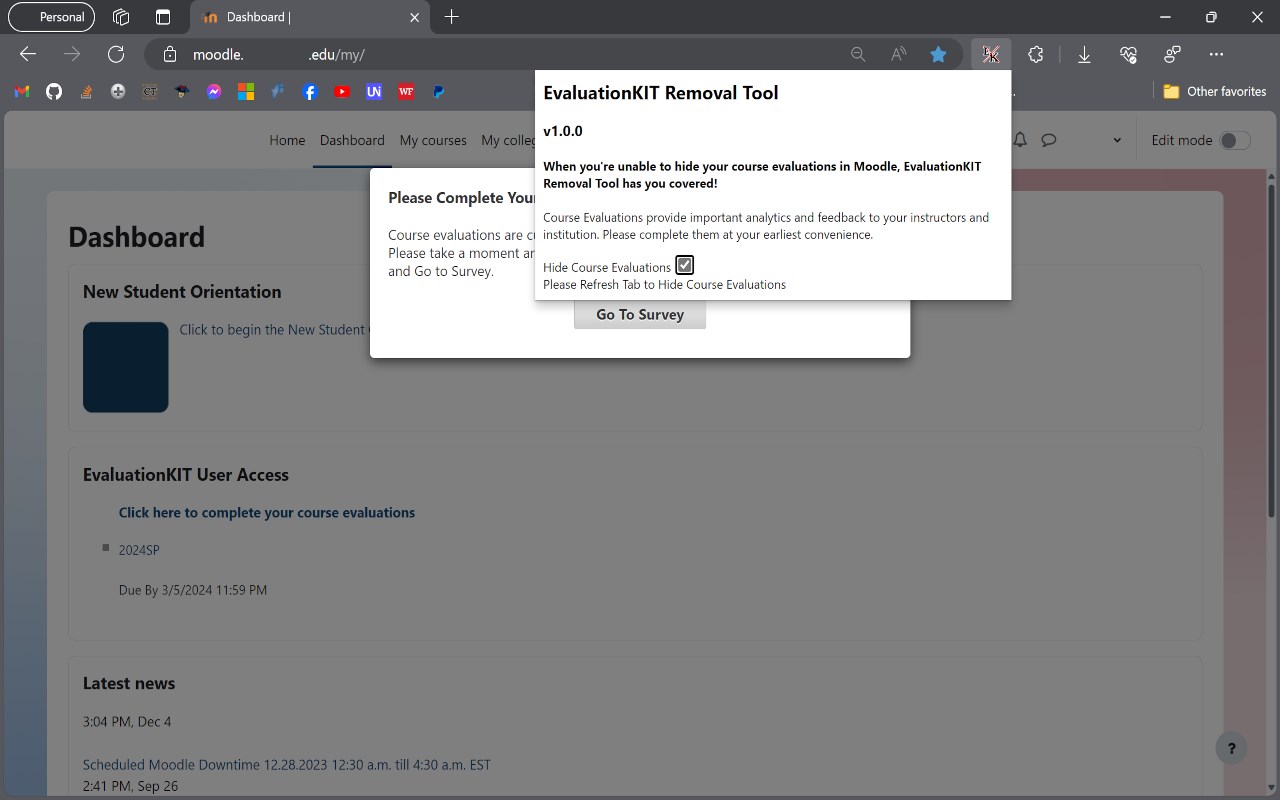The image size is (1280, 800).
Task: Click the v1.0.0 version text
Action: tap(563, 131)
